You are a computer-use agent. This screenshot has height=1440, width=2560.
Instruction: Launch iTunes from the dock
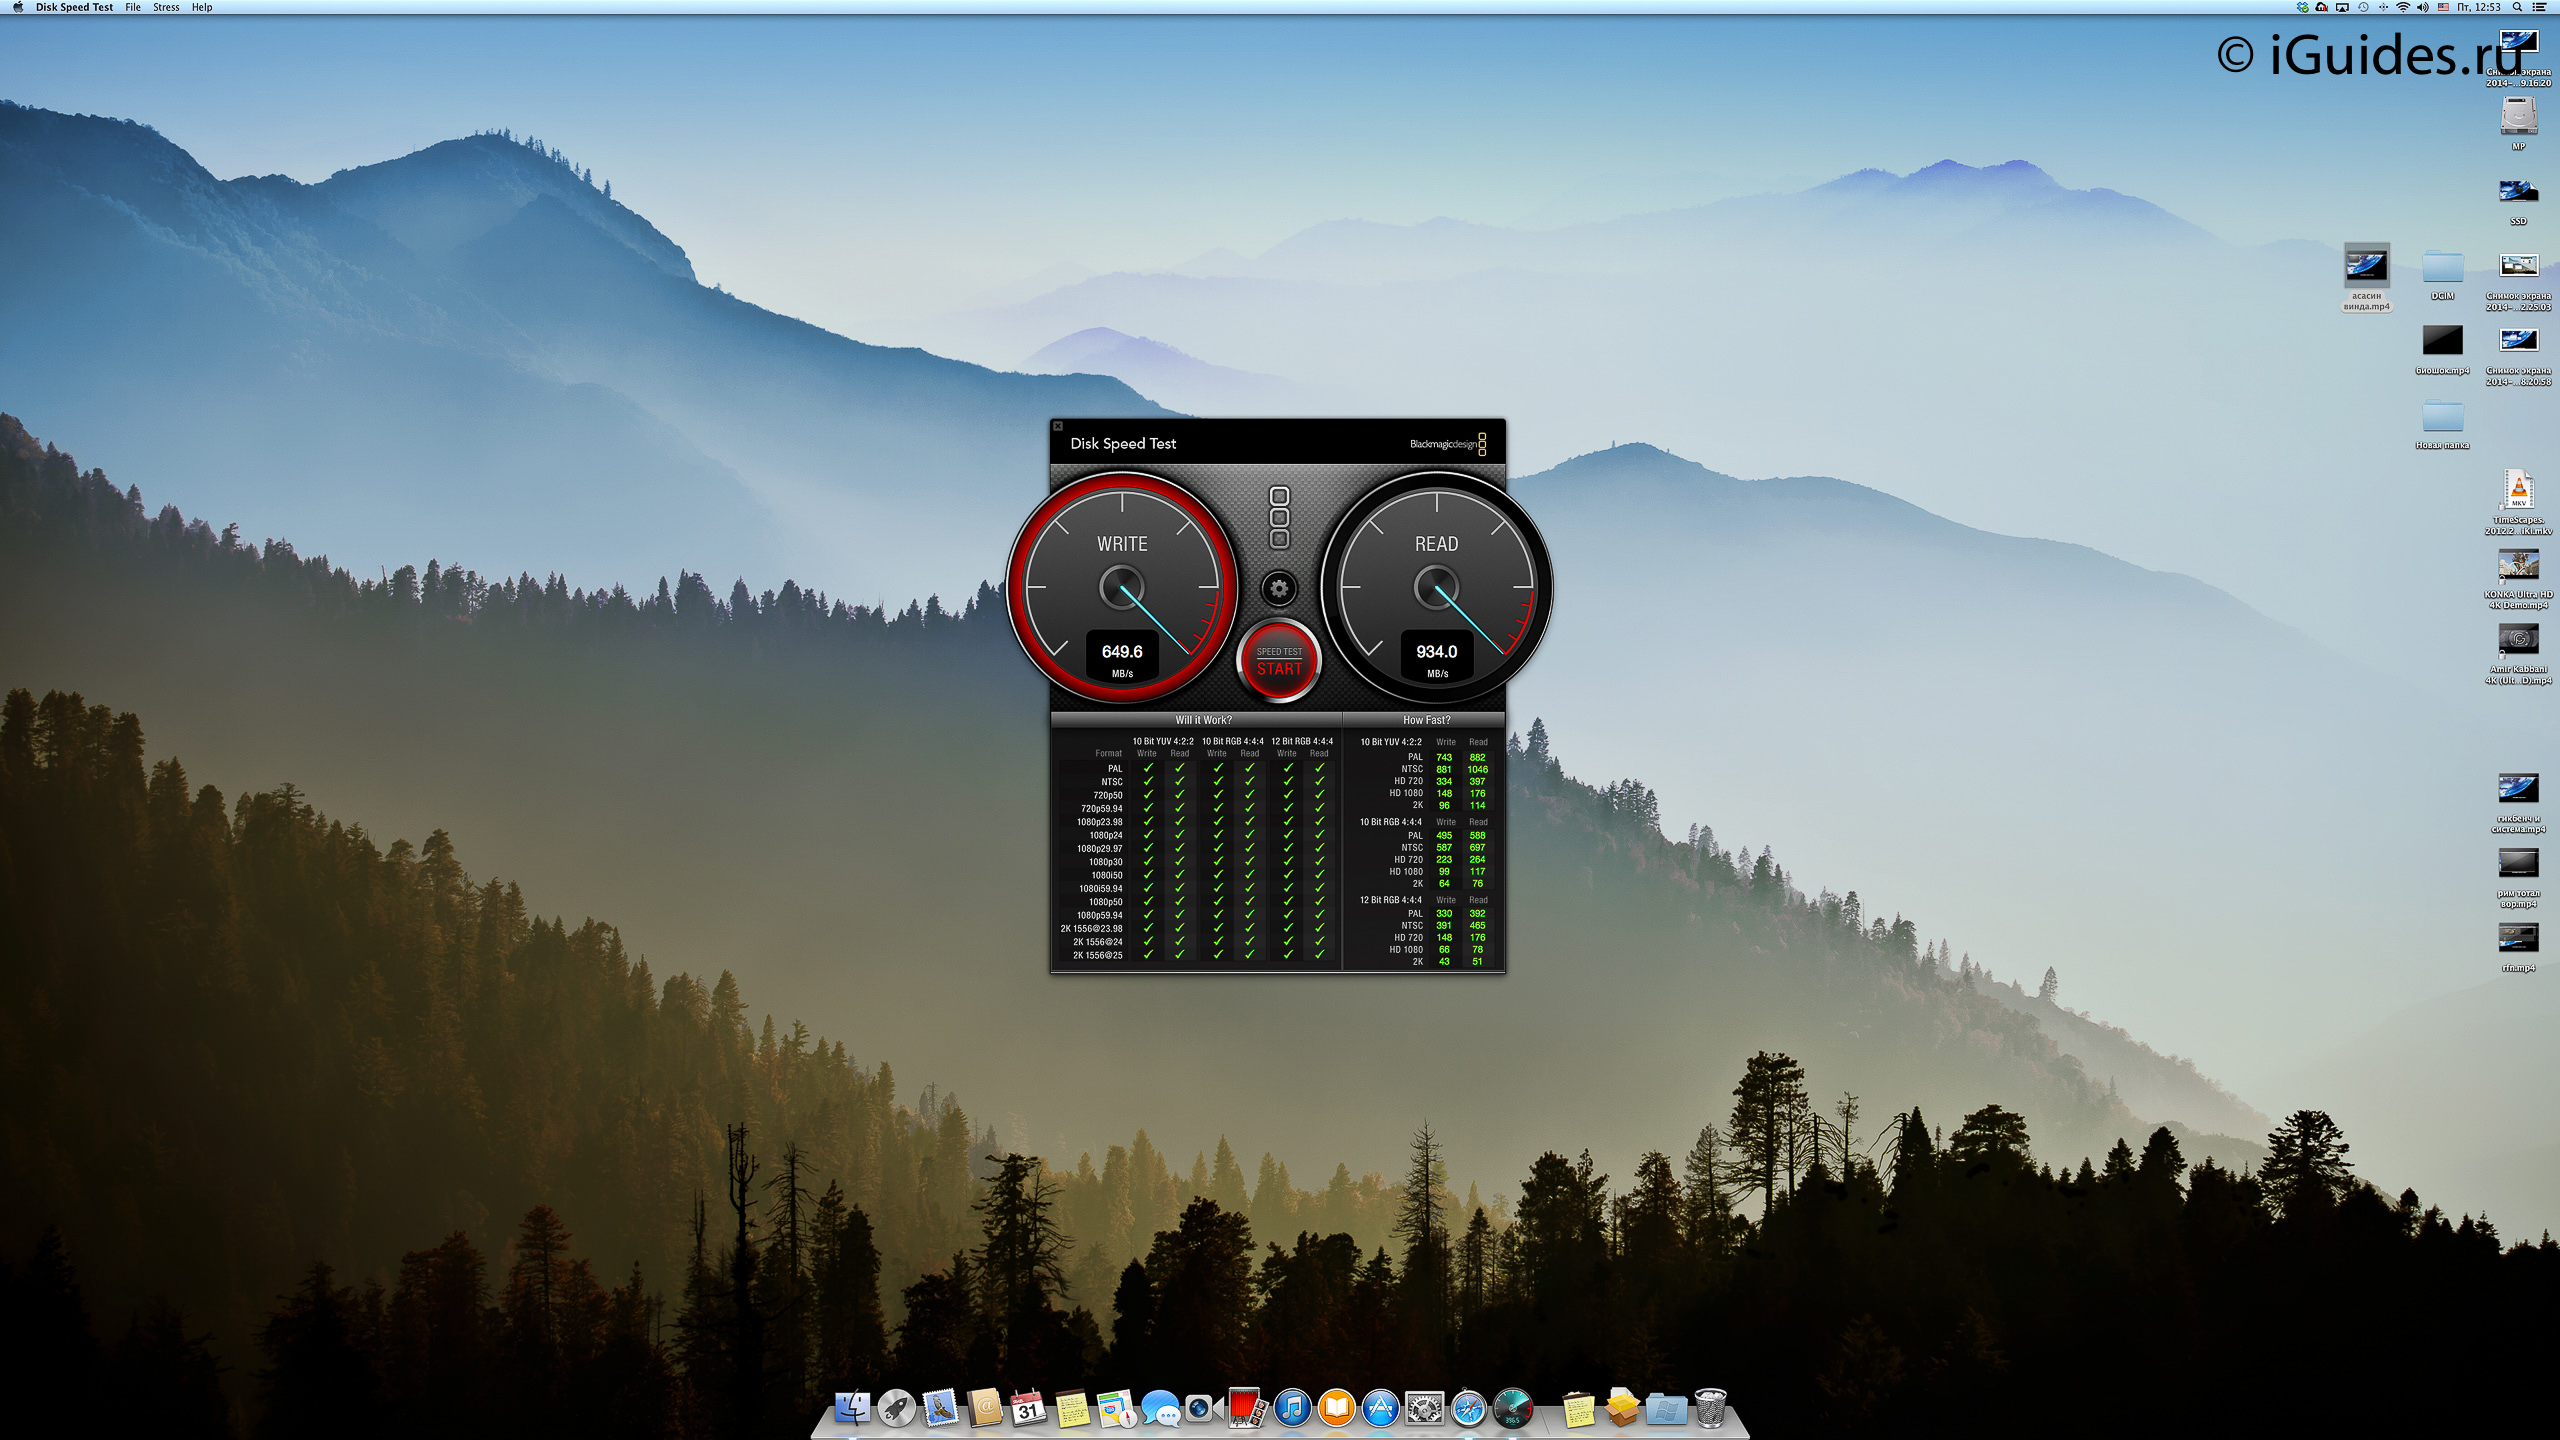tap(1292, 1409)
